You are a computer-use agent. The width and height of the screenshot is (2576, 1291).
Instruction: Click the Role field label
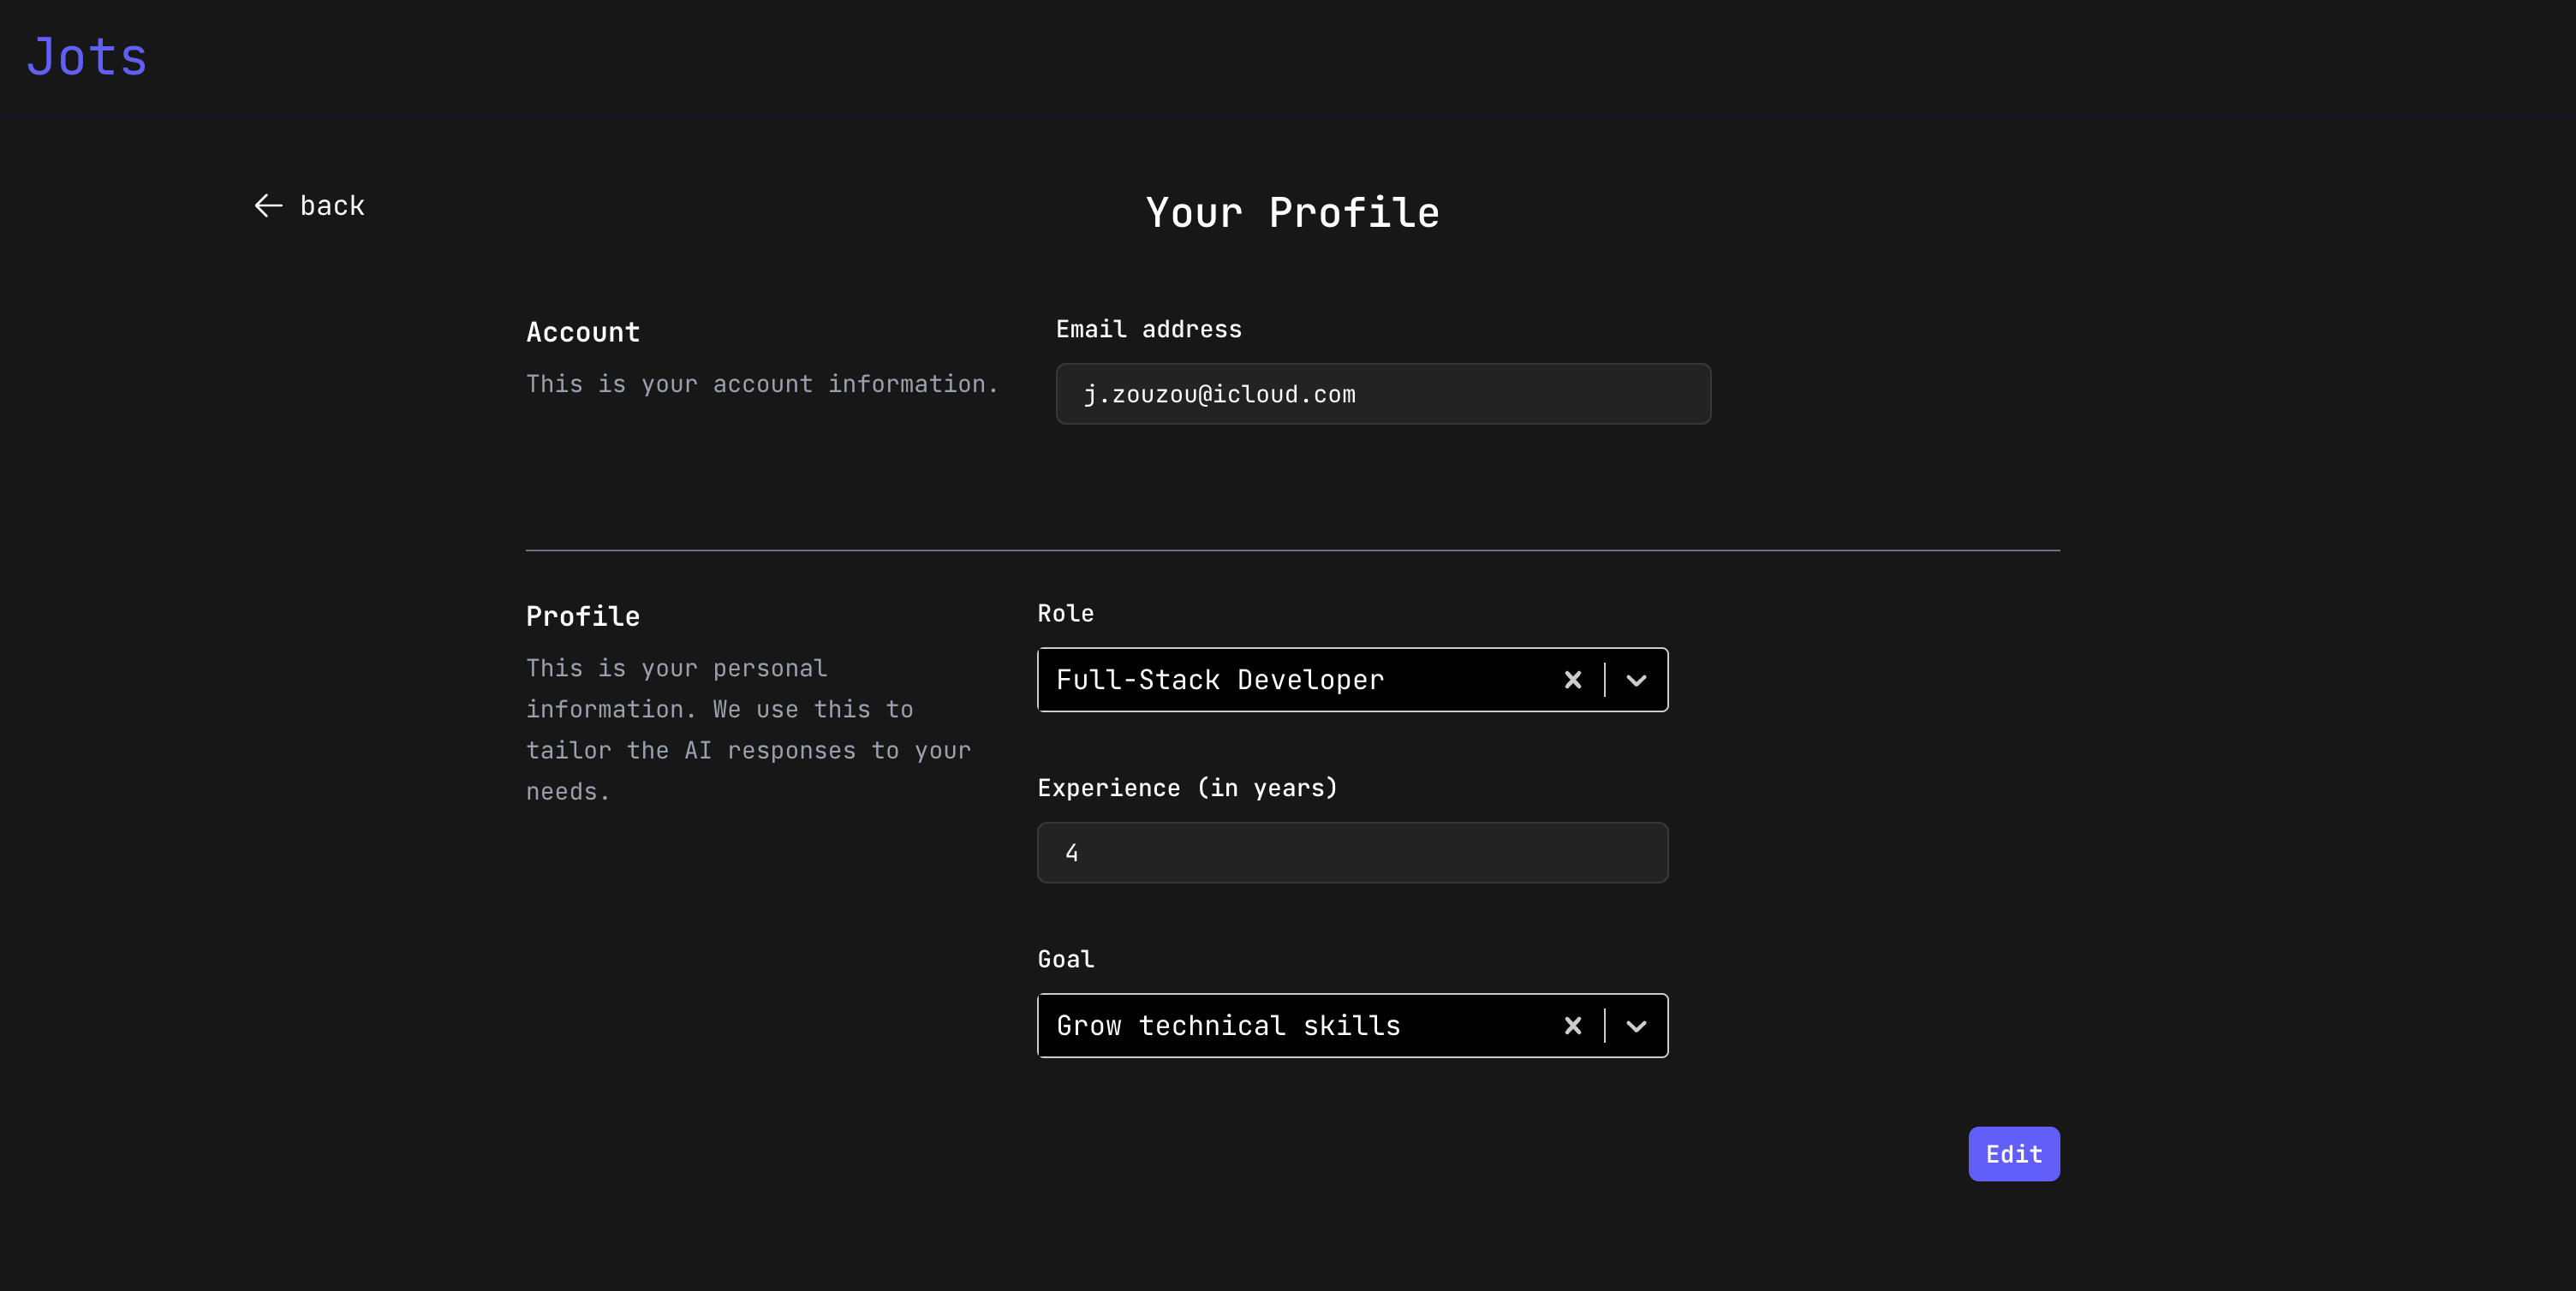(1065, 613)
